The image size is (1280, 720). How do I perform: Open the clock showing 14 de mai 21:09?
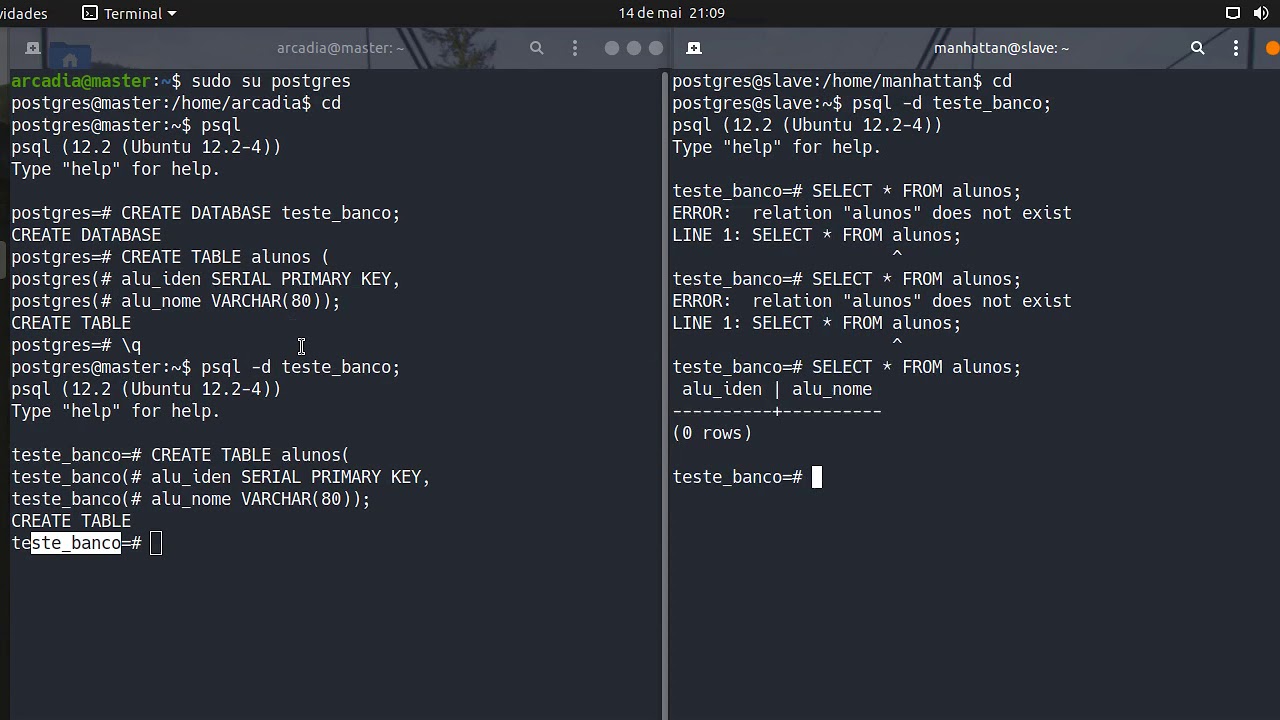coord(671,13)
